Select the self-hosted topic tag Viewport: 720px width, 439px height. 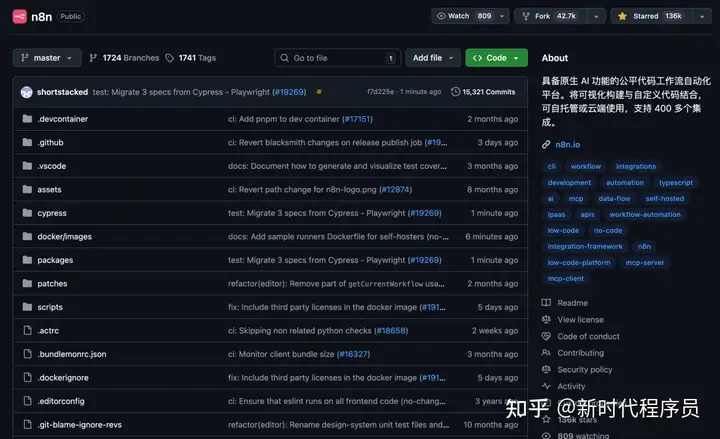pos(665,198)
